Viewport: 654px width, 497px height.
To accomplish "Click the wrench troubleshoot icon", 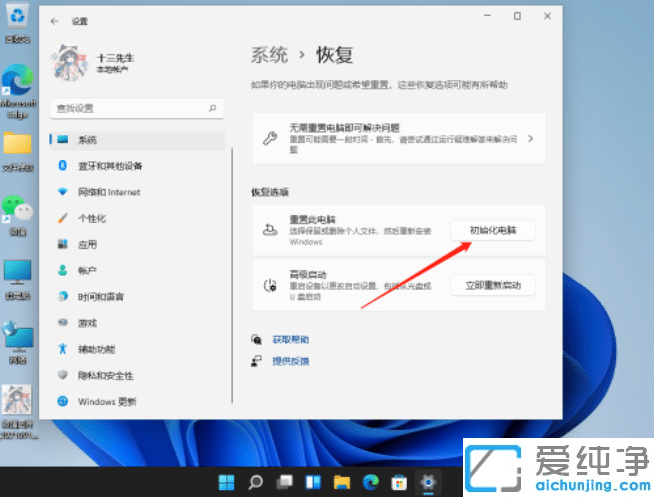I will tap(270, 138).
